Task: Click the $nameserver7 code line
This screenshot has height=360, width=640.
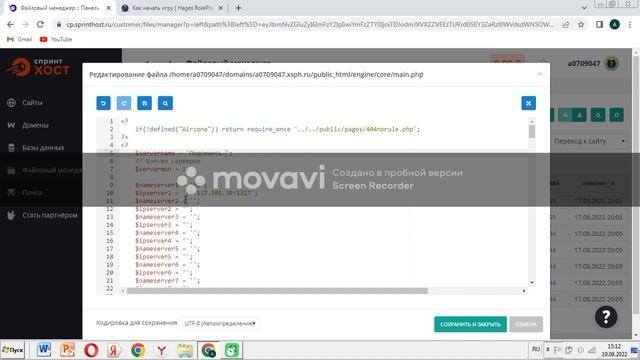Action: point(167,280)
